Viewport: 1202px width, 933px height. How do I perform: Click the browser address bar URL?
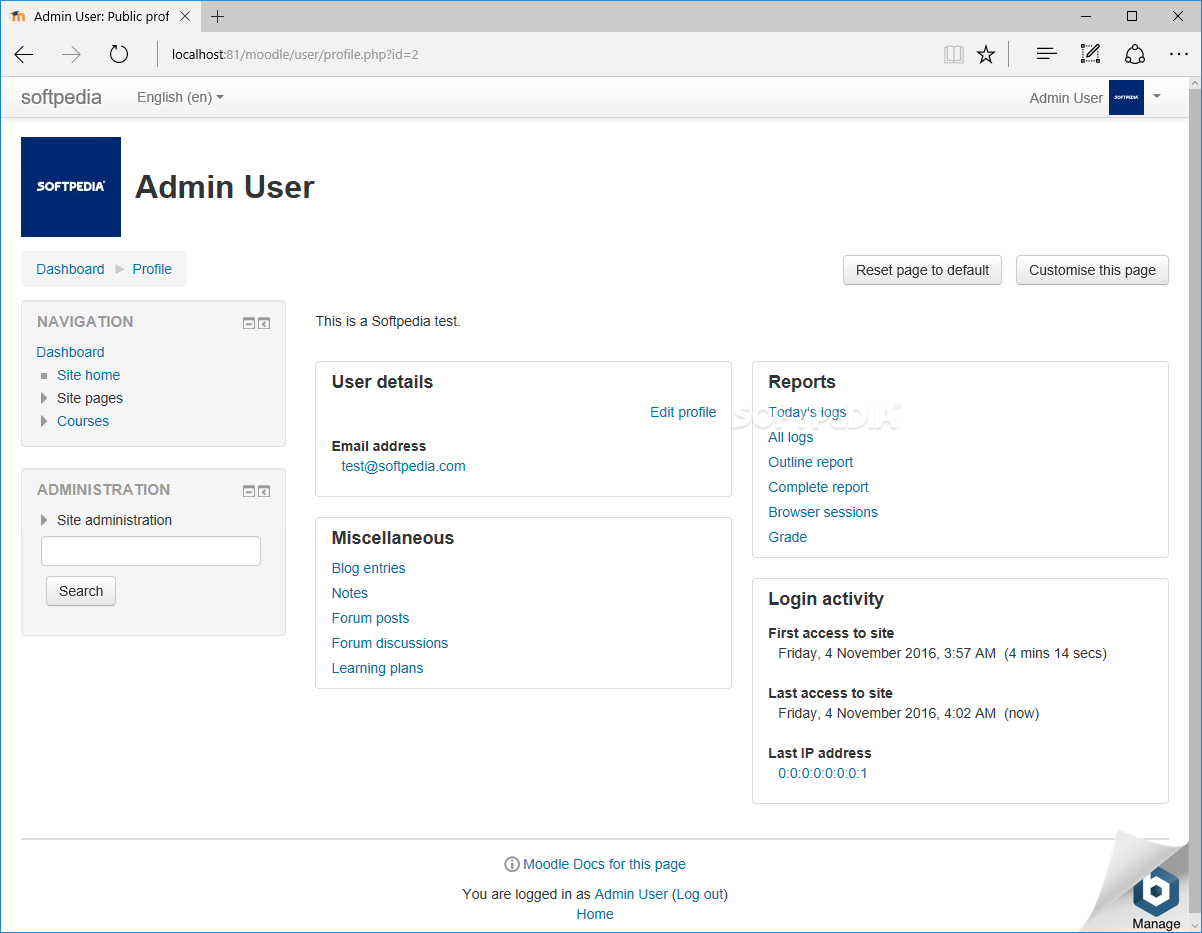pos(295,54)
